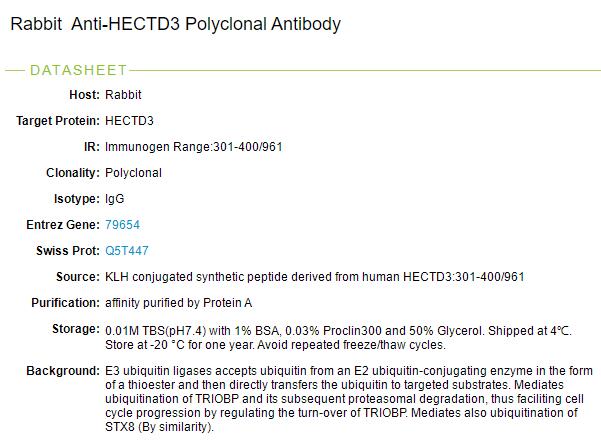Click the Polyclonal clonality value
This screenshot has height=445, width=601.
click(133, 172)
